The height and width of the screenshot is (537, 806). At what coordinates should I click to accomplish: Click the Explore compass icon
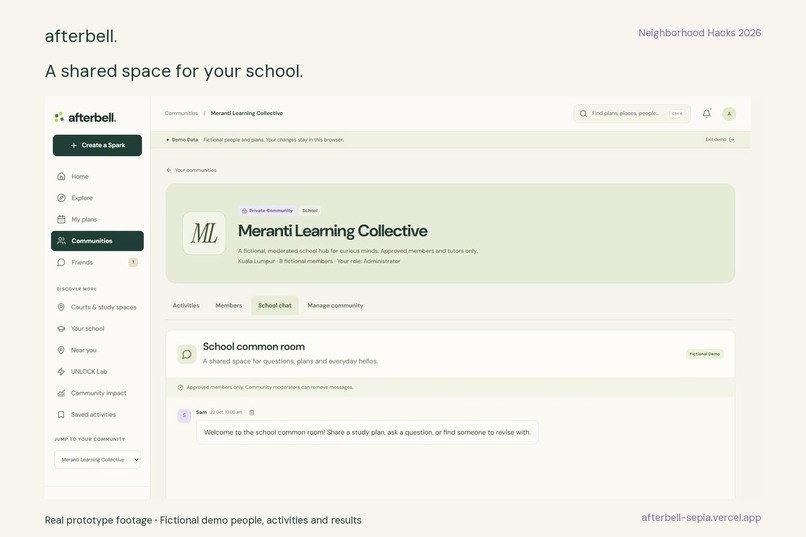pos(61,198)
